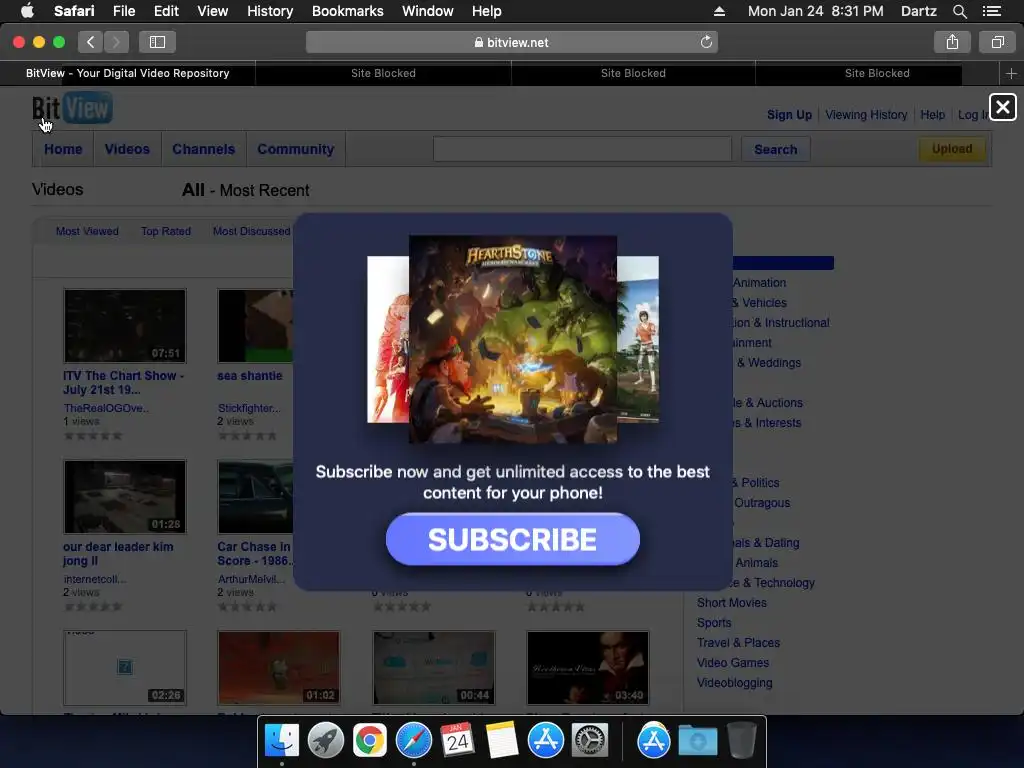The image size is (1024, 768).
Task: Open the Videoblogging category
Action: tap(734, 683)
